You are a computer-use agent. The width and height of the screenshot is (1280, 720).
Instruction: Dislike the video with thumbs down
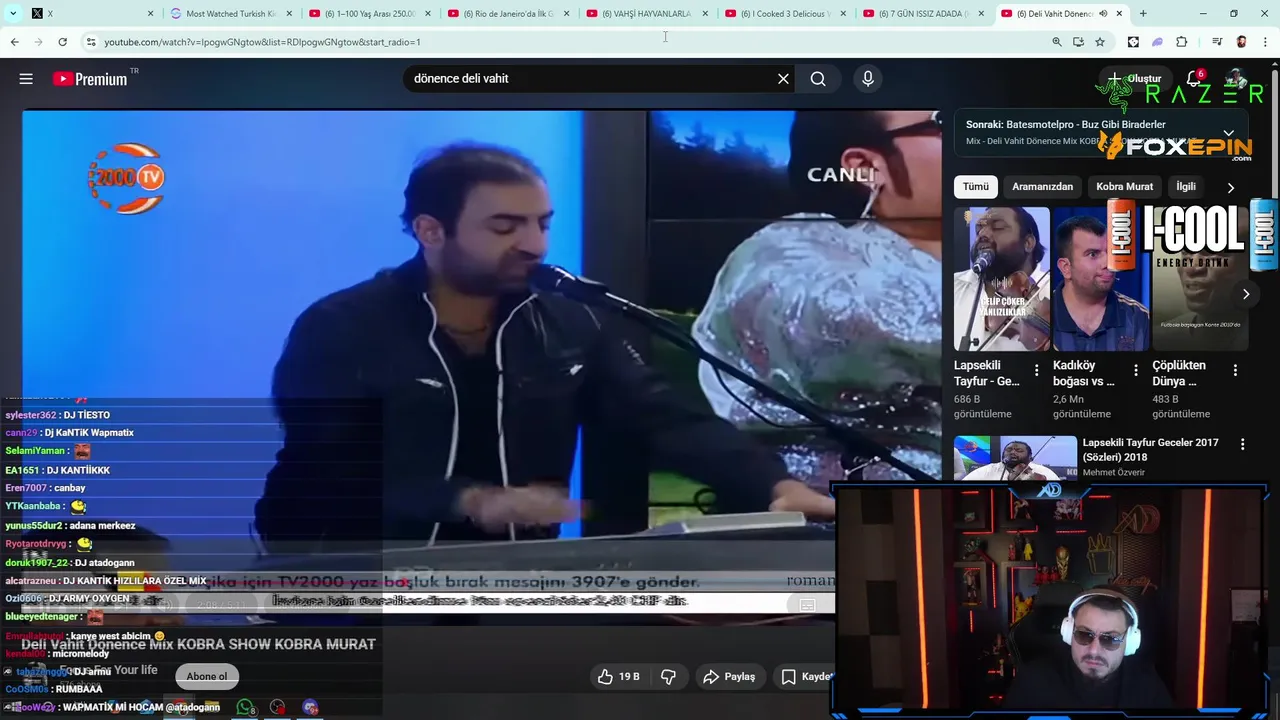pyautogui.click(x=668, y=677)
